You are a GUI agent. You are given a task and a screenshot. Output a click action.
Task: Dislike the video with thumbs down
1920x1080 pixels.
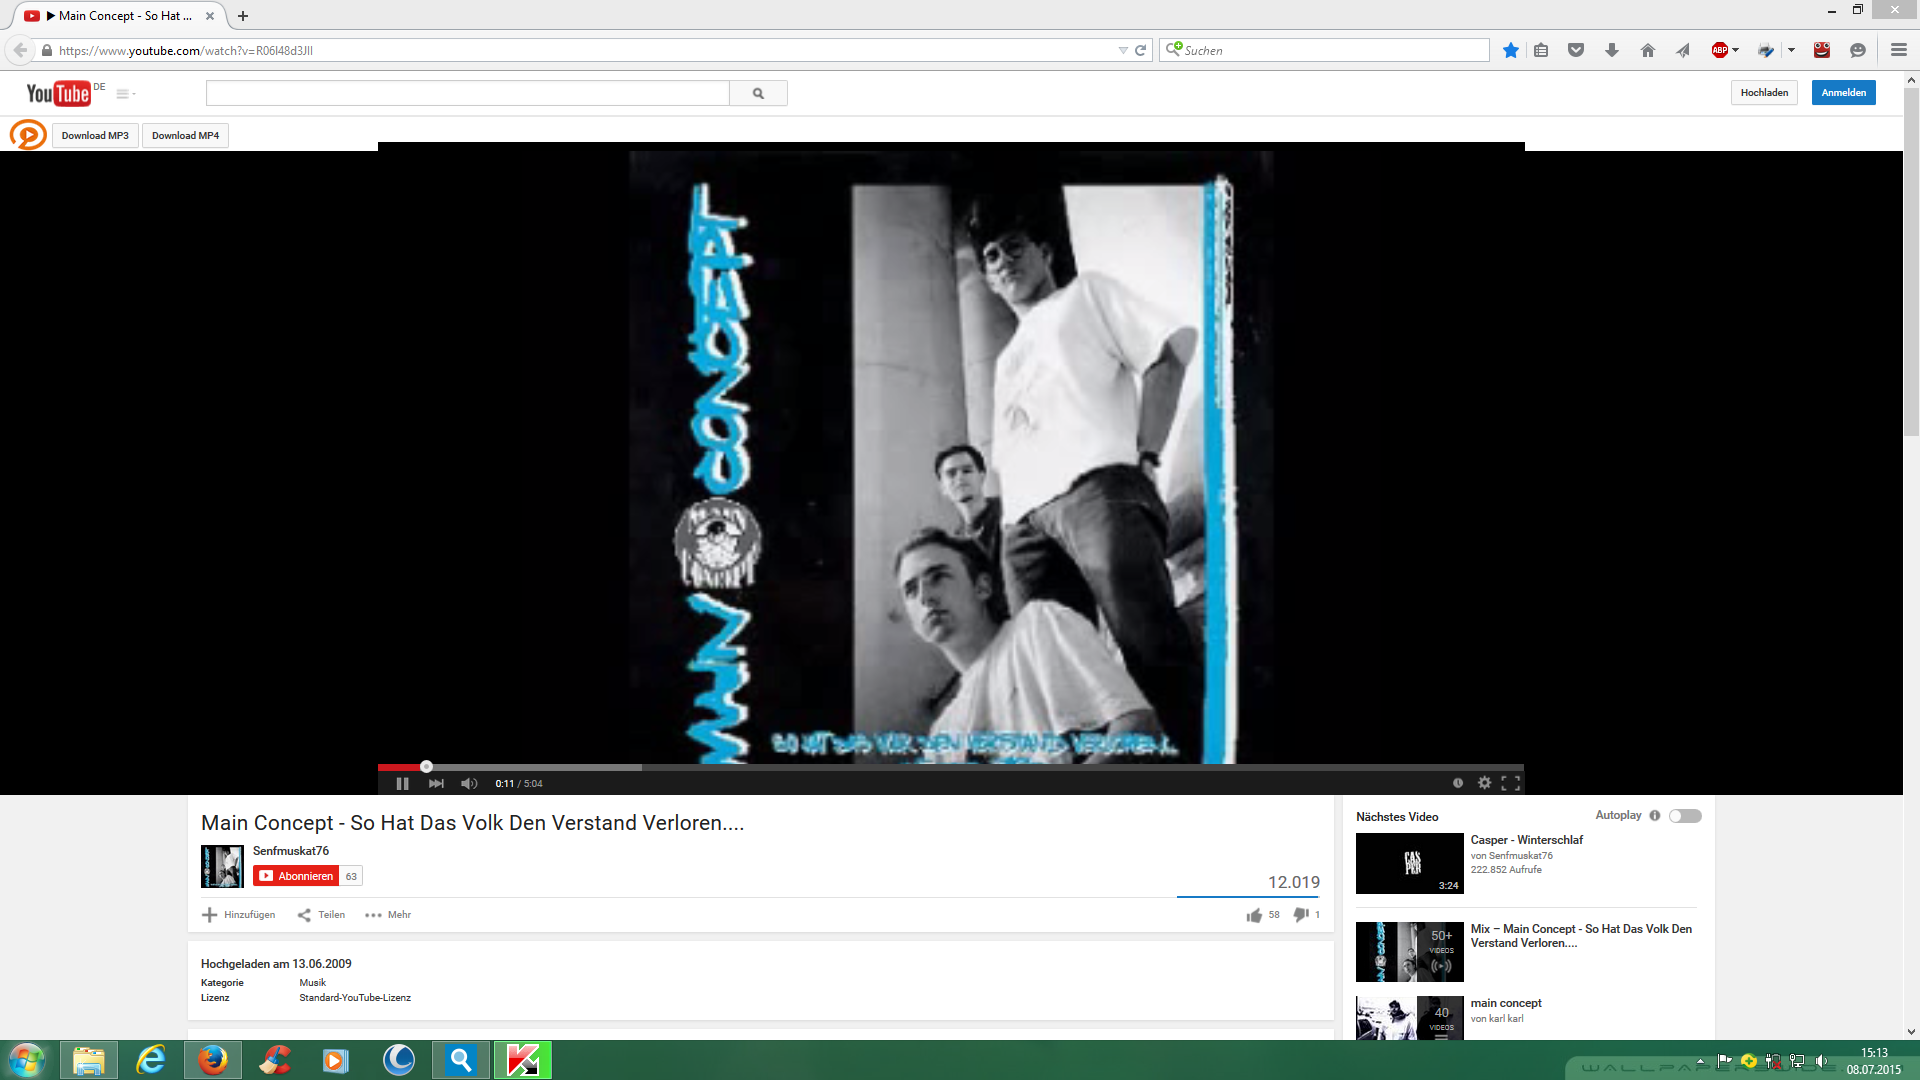1300,914
